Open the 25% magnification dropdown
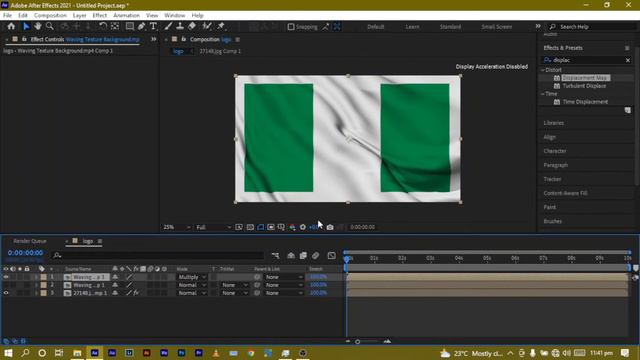The width and height of the screenshot is (640, 360). click(x=176, y=227)
